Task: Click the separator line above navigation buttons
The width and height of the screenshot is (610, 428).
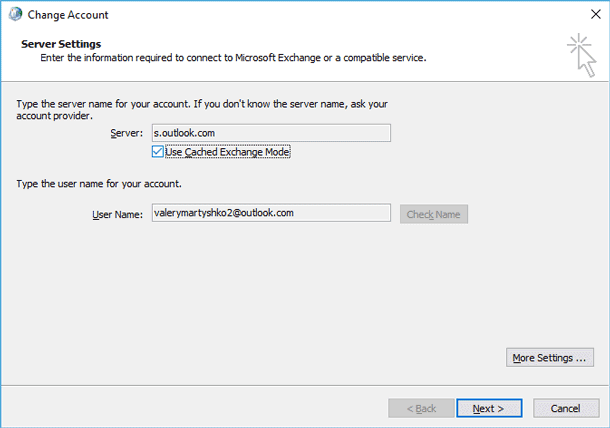Action: [x=305, y=386]
